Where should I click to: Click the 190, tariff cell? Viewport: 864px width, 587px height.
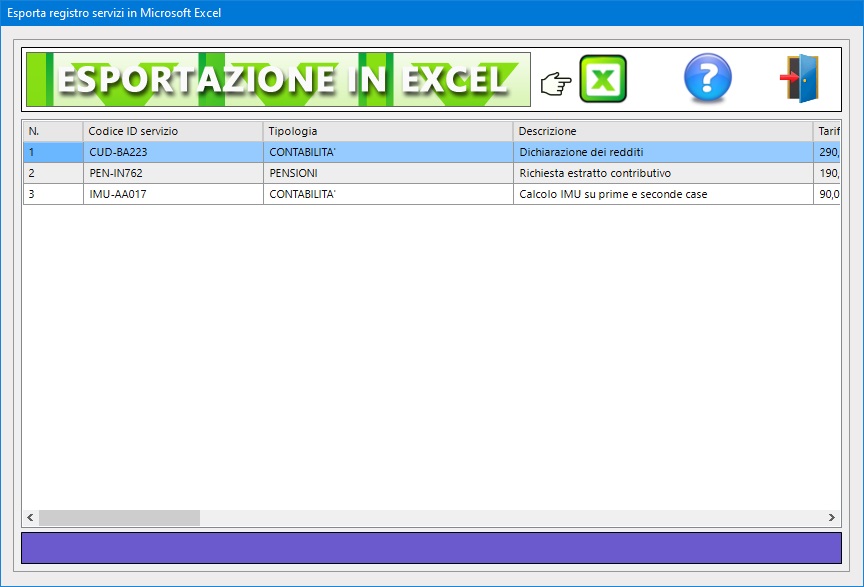click(827, 173)
